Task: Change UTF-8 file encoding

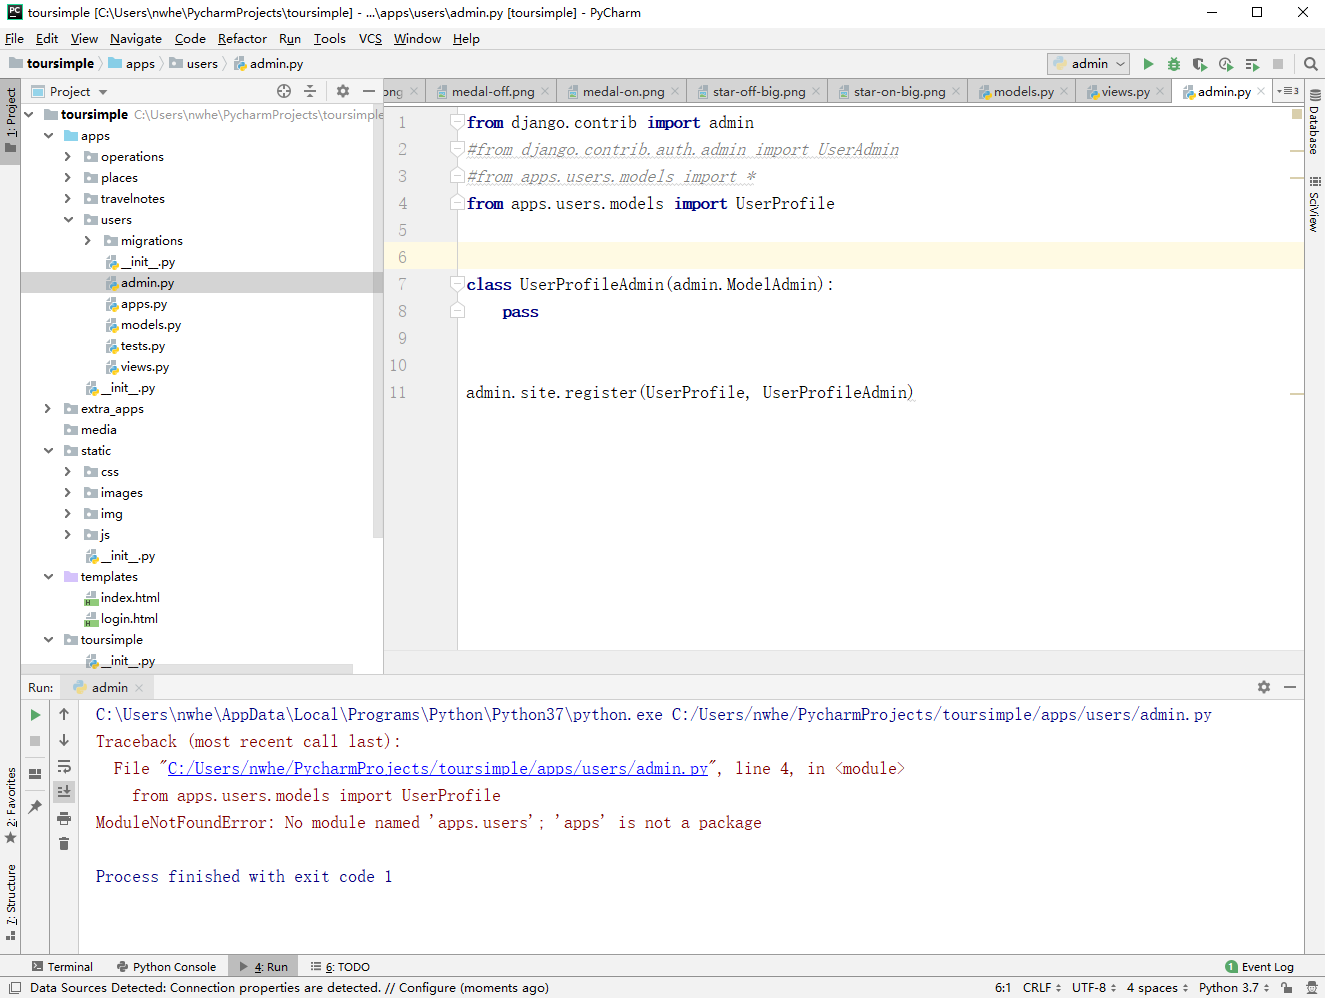Action: pos(1094,987)
